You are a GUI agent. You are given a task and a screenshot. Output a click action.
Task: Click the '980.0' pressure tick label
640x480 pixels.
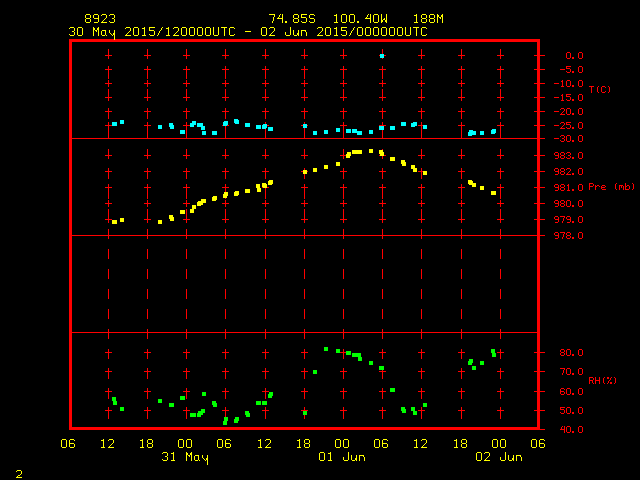[569, 204]
